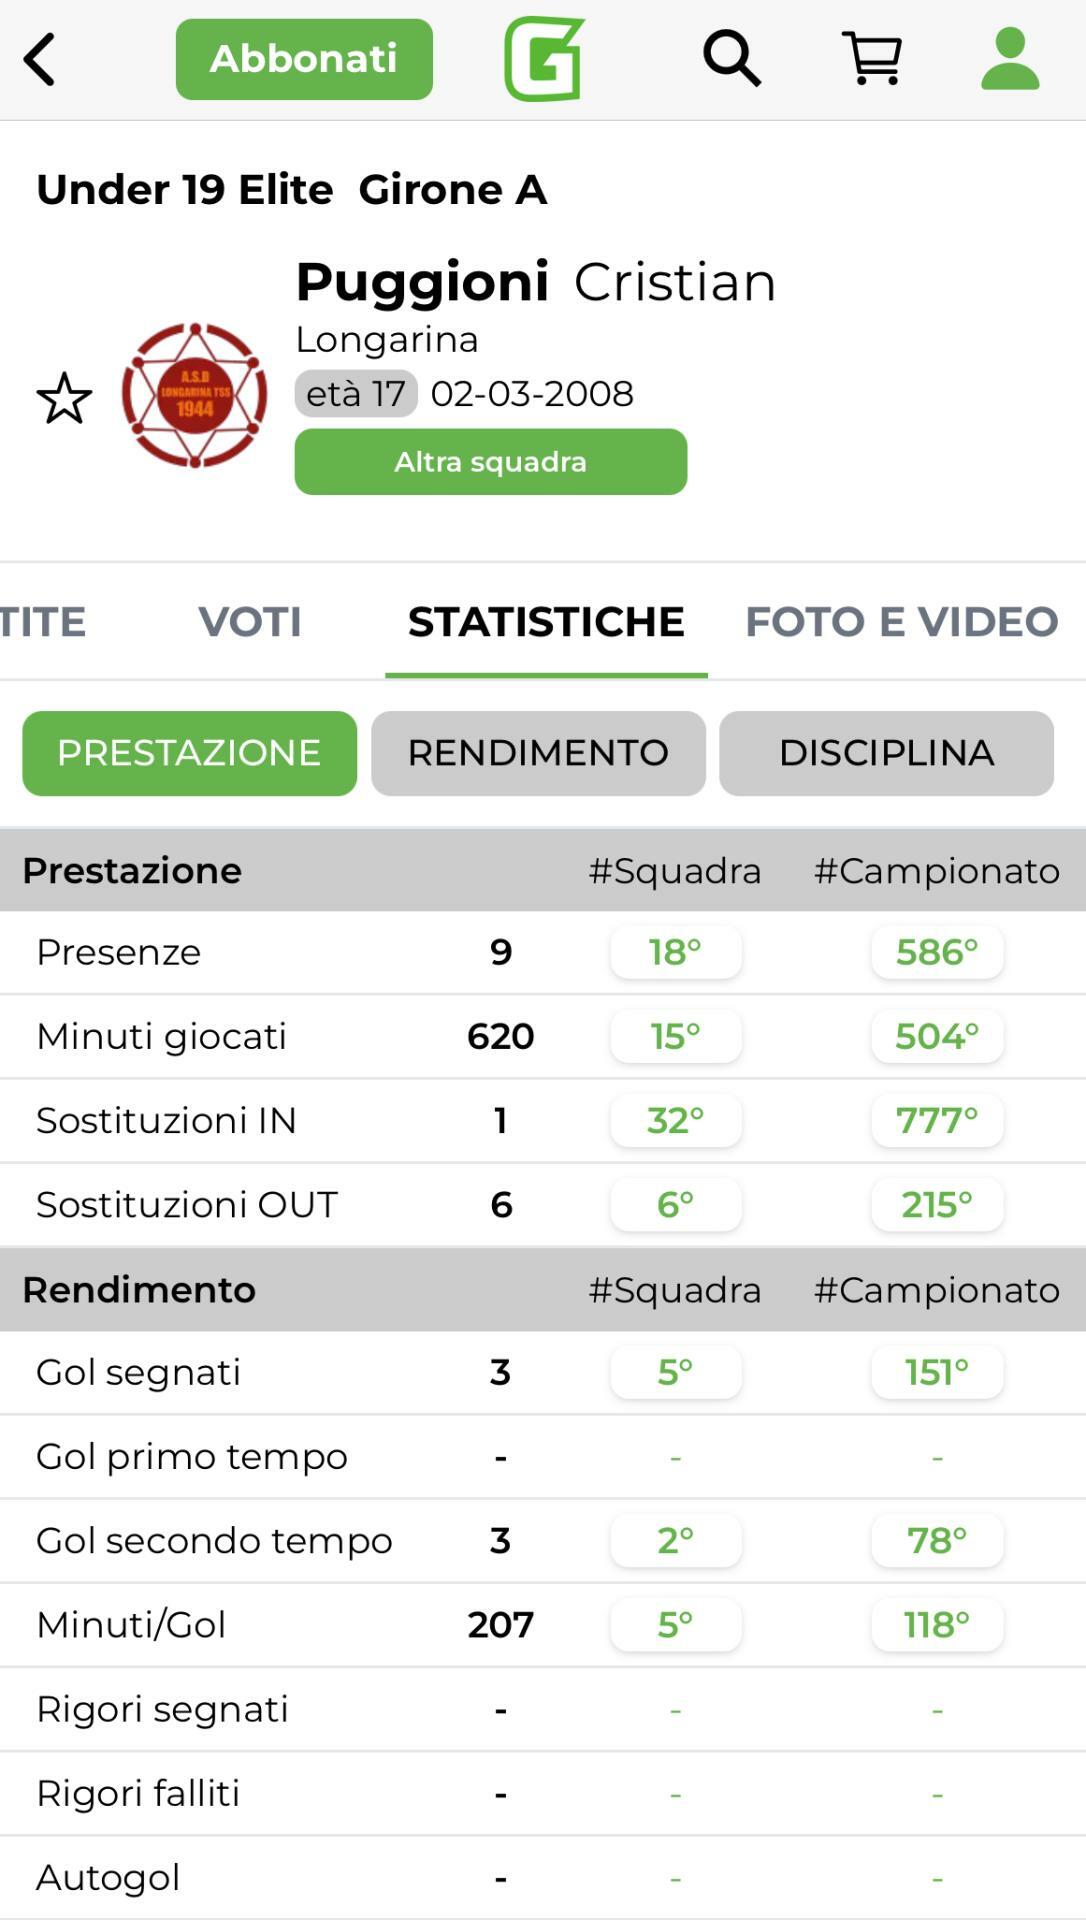
Task: Tap the green G home logo
Action: pos(544,59)
